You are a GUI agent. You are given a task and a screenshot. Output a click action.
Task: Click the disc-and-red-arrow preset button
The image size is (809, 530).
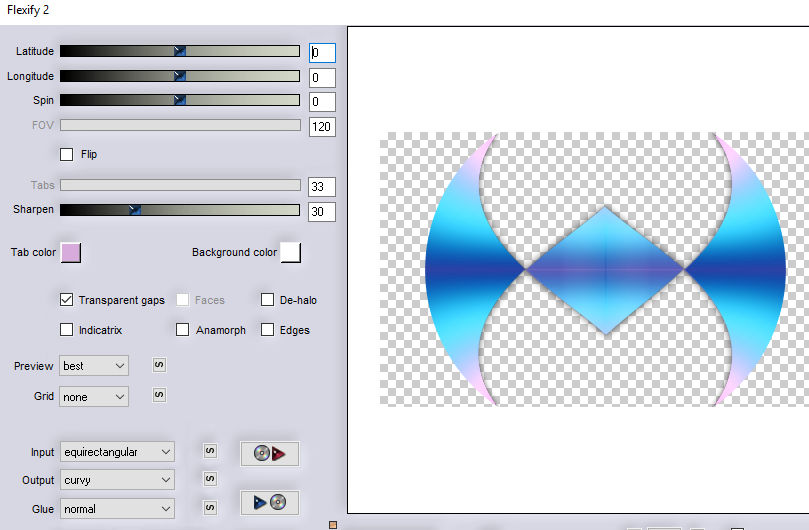269,454
